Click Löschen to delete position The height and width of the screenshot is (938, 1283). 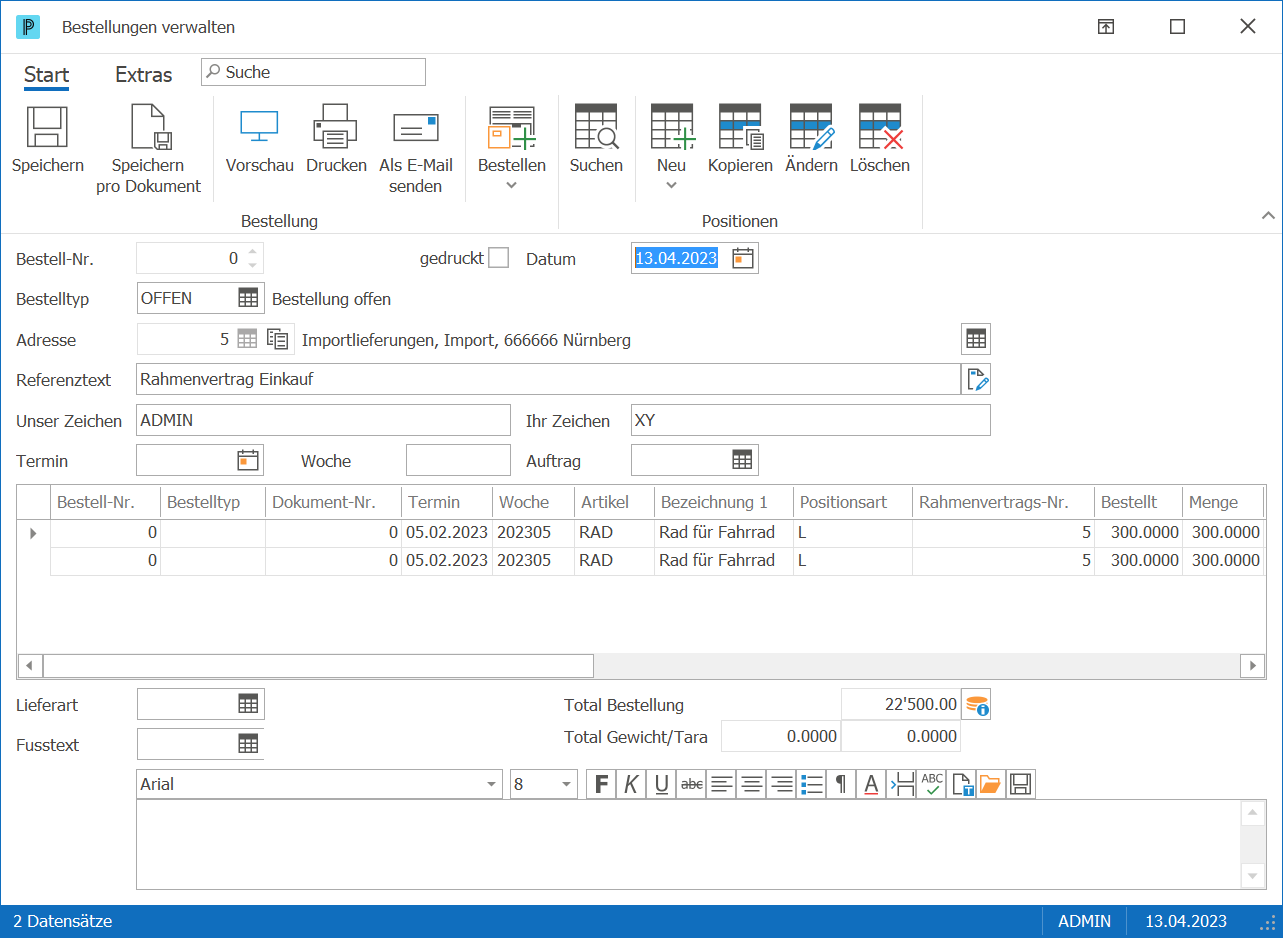tap(879, 127)
